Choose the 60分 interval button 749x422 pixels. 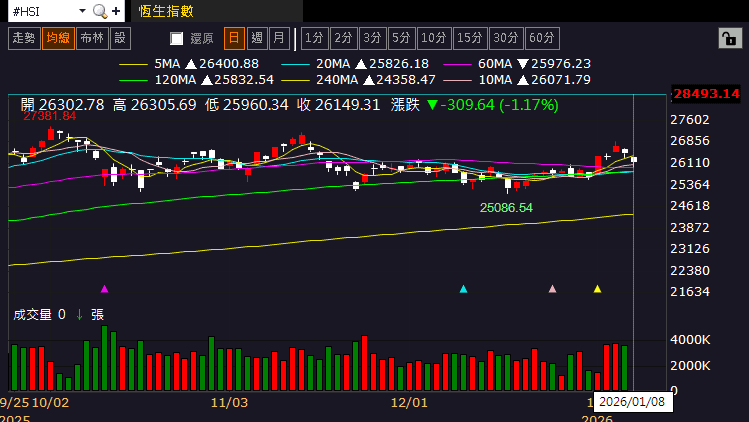click(542, 38)
